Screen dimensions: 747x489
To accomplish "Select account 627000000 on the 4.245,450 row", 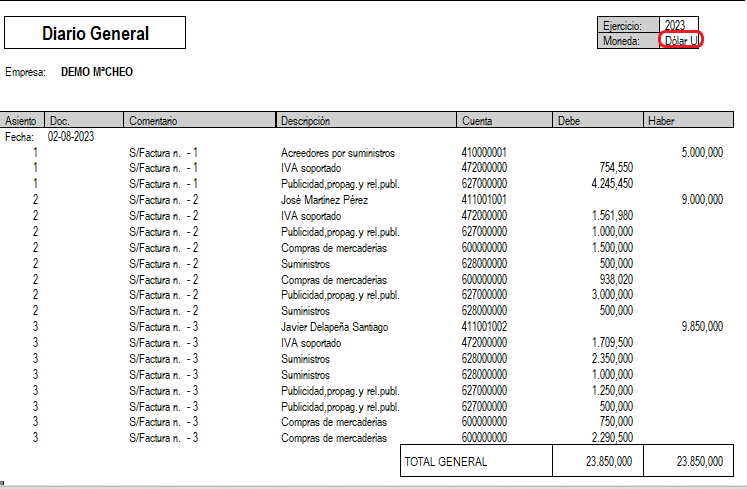I will tap(484, 183).
